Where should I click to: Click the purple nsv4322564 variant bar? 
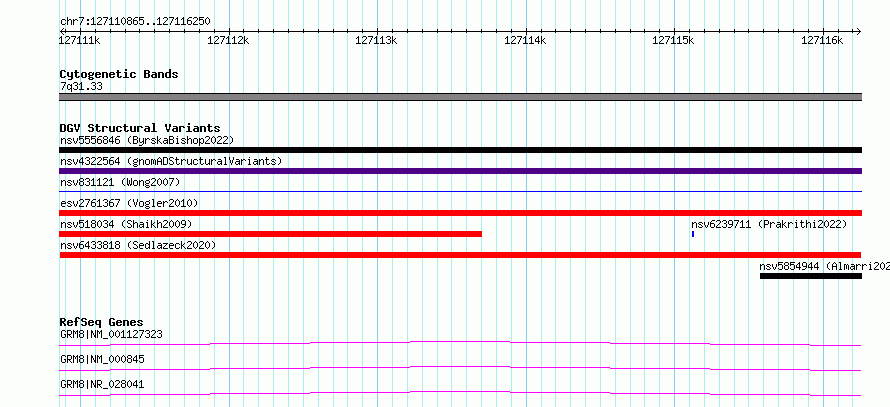point(460,171)
